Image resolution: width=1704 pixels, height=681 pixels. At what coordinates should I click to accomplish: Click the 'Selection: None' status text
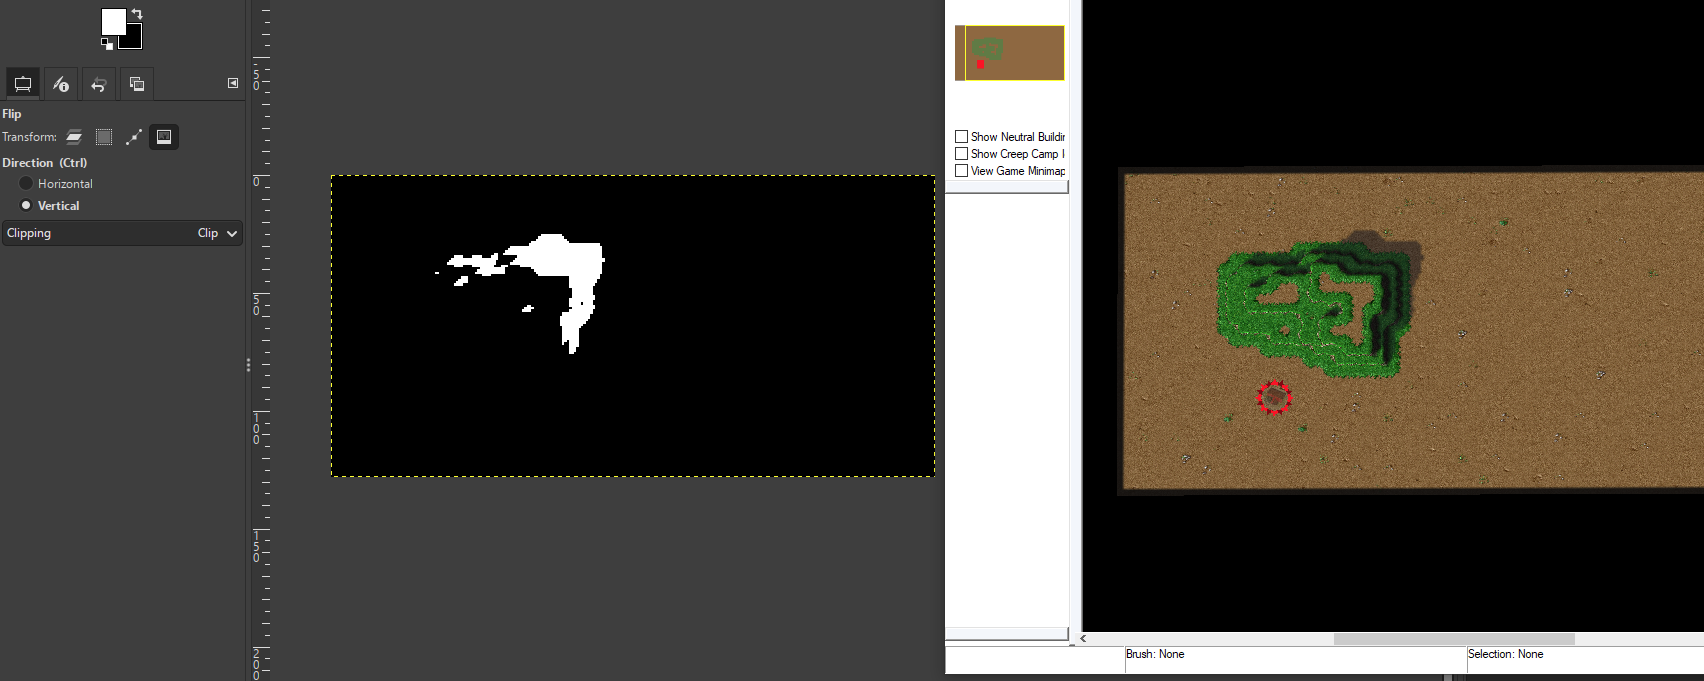1505,654
